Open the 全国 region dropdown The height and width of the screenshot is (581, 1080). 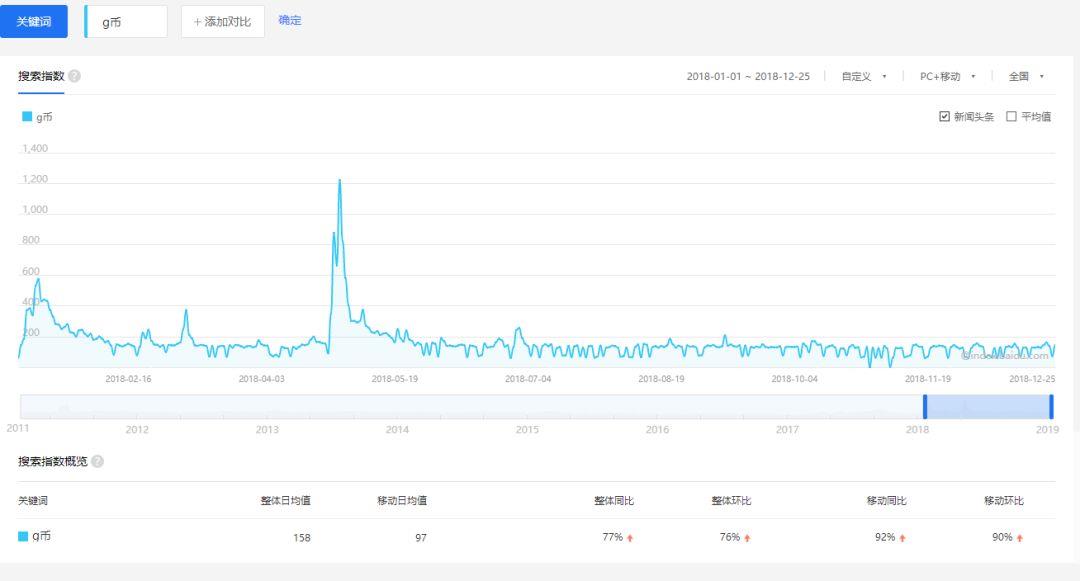[1026, 76]
